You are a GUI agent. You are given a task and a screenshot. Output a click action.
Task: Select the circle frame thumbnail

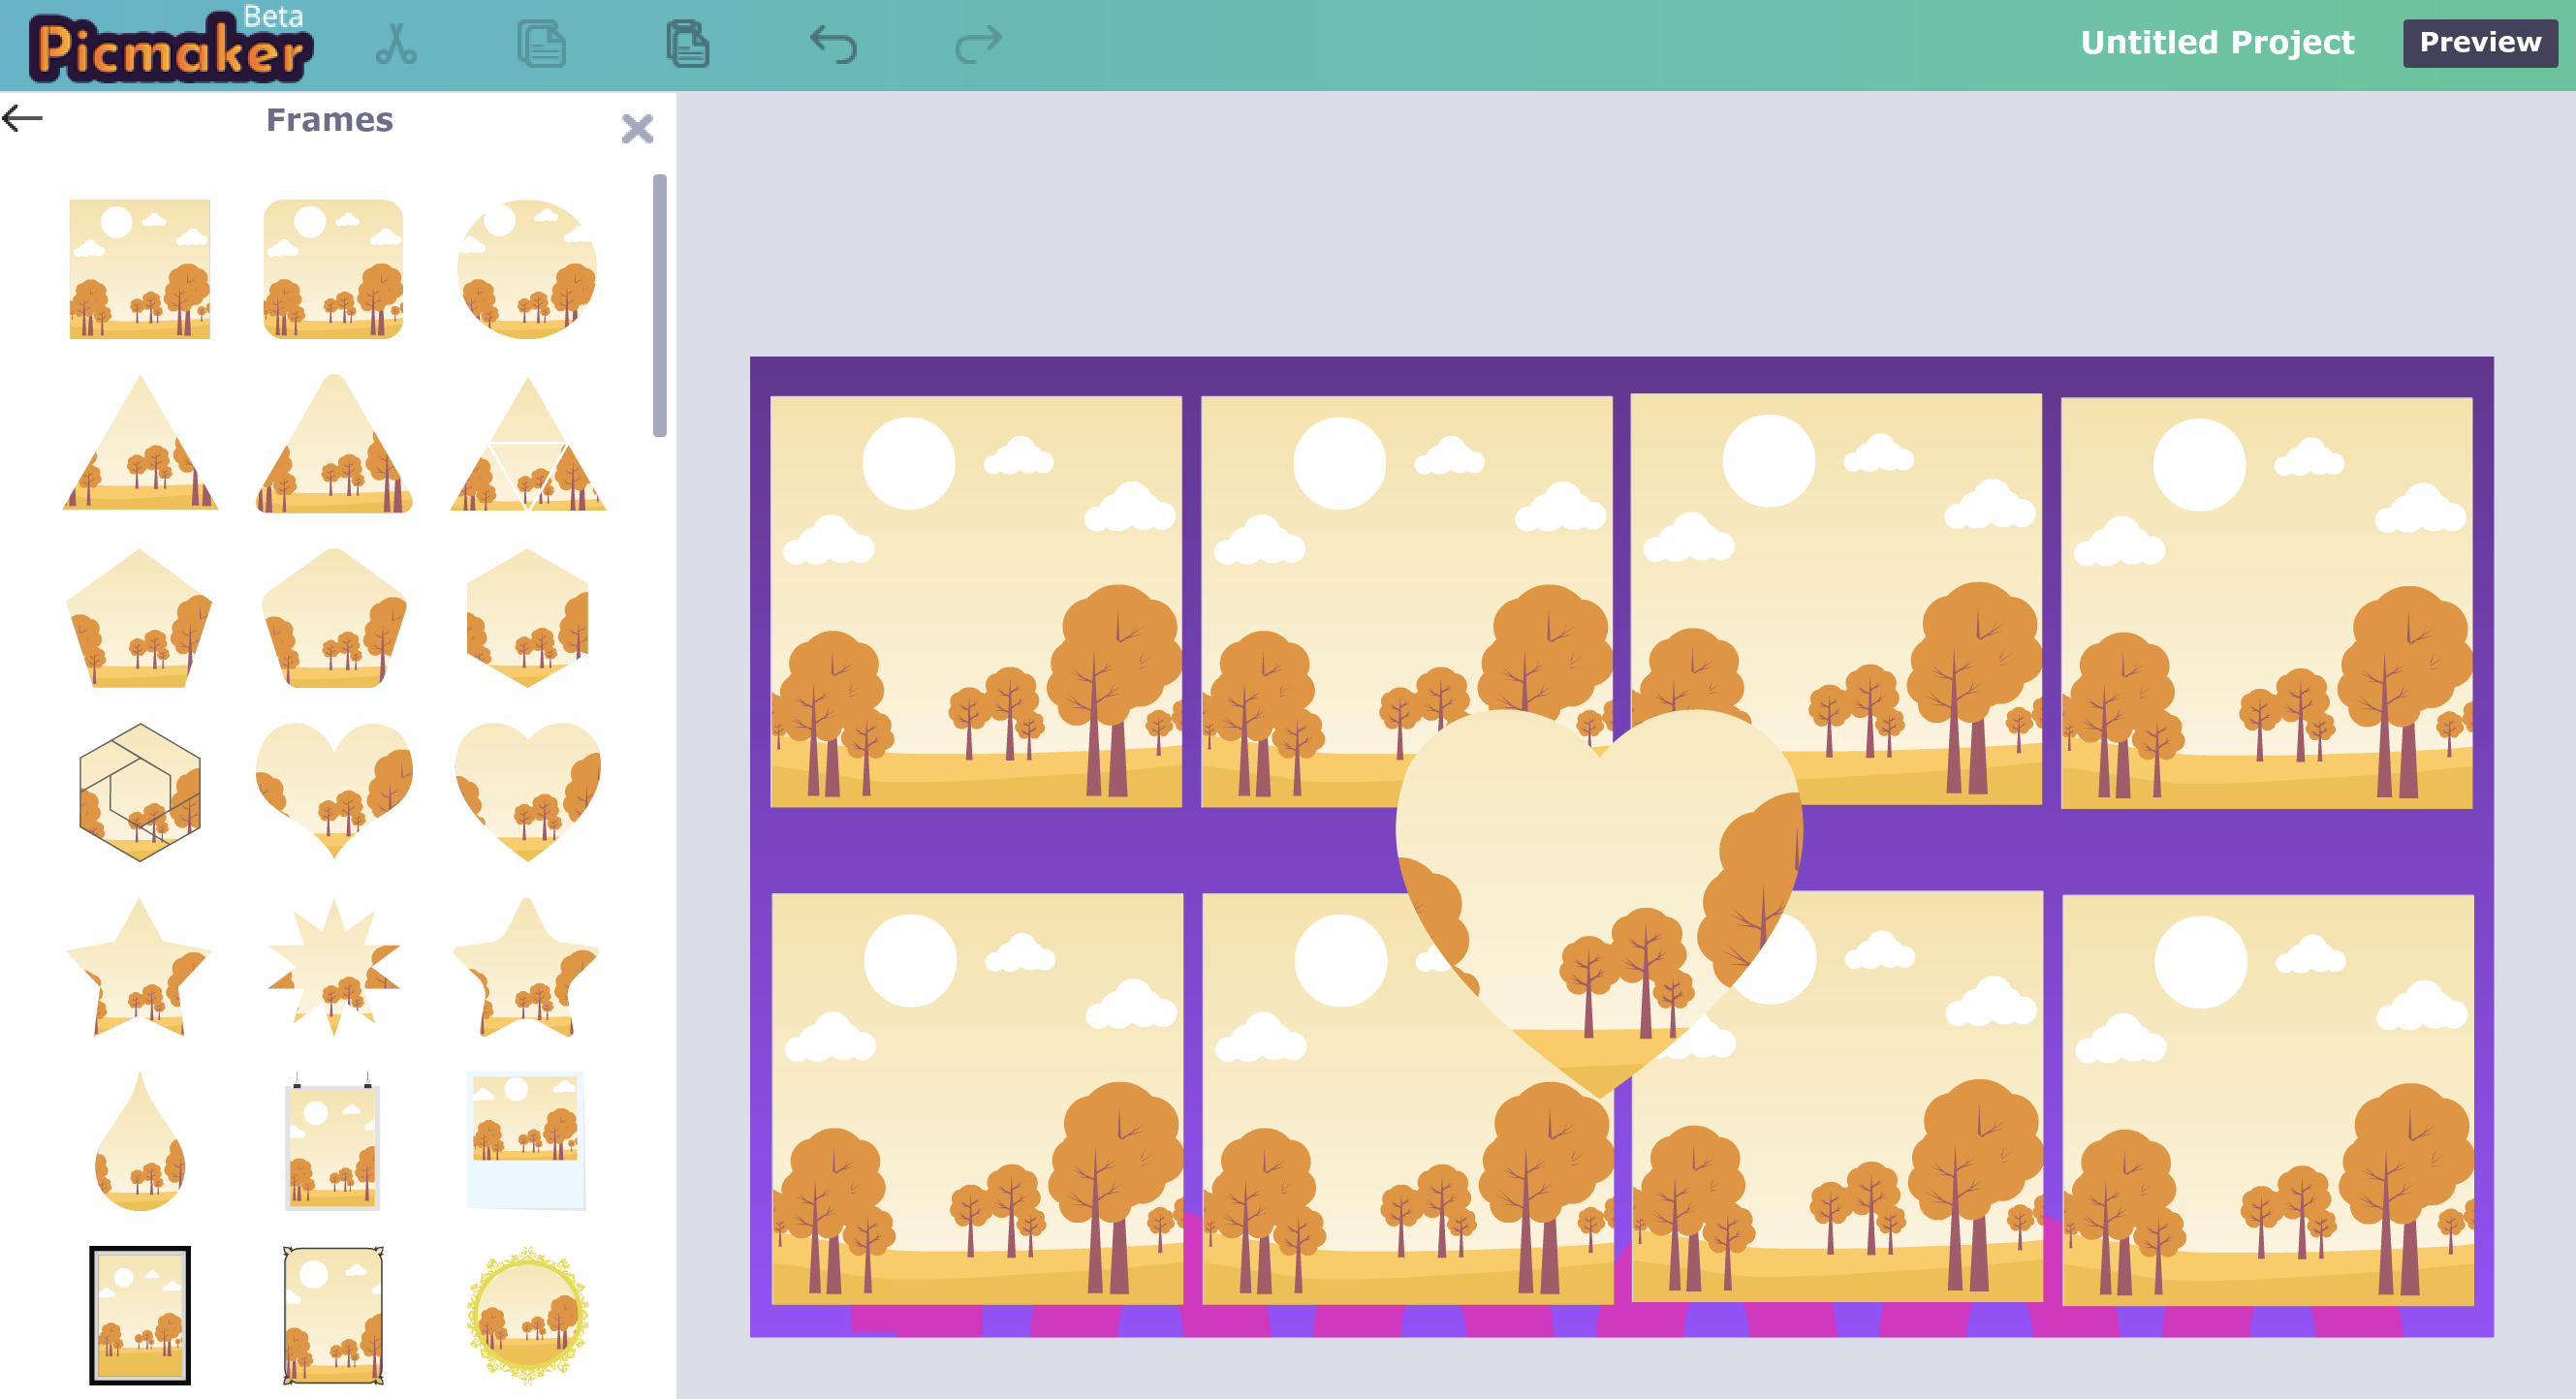[x=527, y=269]
